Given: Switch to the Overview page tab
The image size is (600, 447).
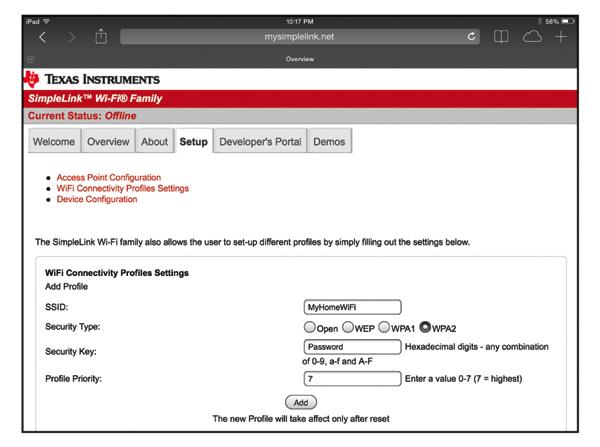Looking at the screenshot, I should (108, 141).
